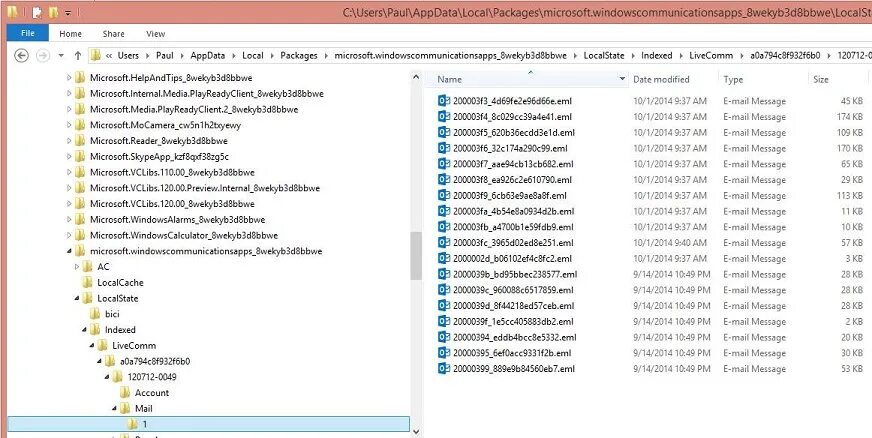Screen dimensions: 872x438
Task: Select Microsoft.WindowsCalculator folder in tree
Action: tap(184, 235)
